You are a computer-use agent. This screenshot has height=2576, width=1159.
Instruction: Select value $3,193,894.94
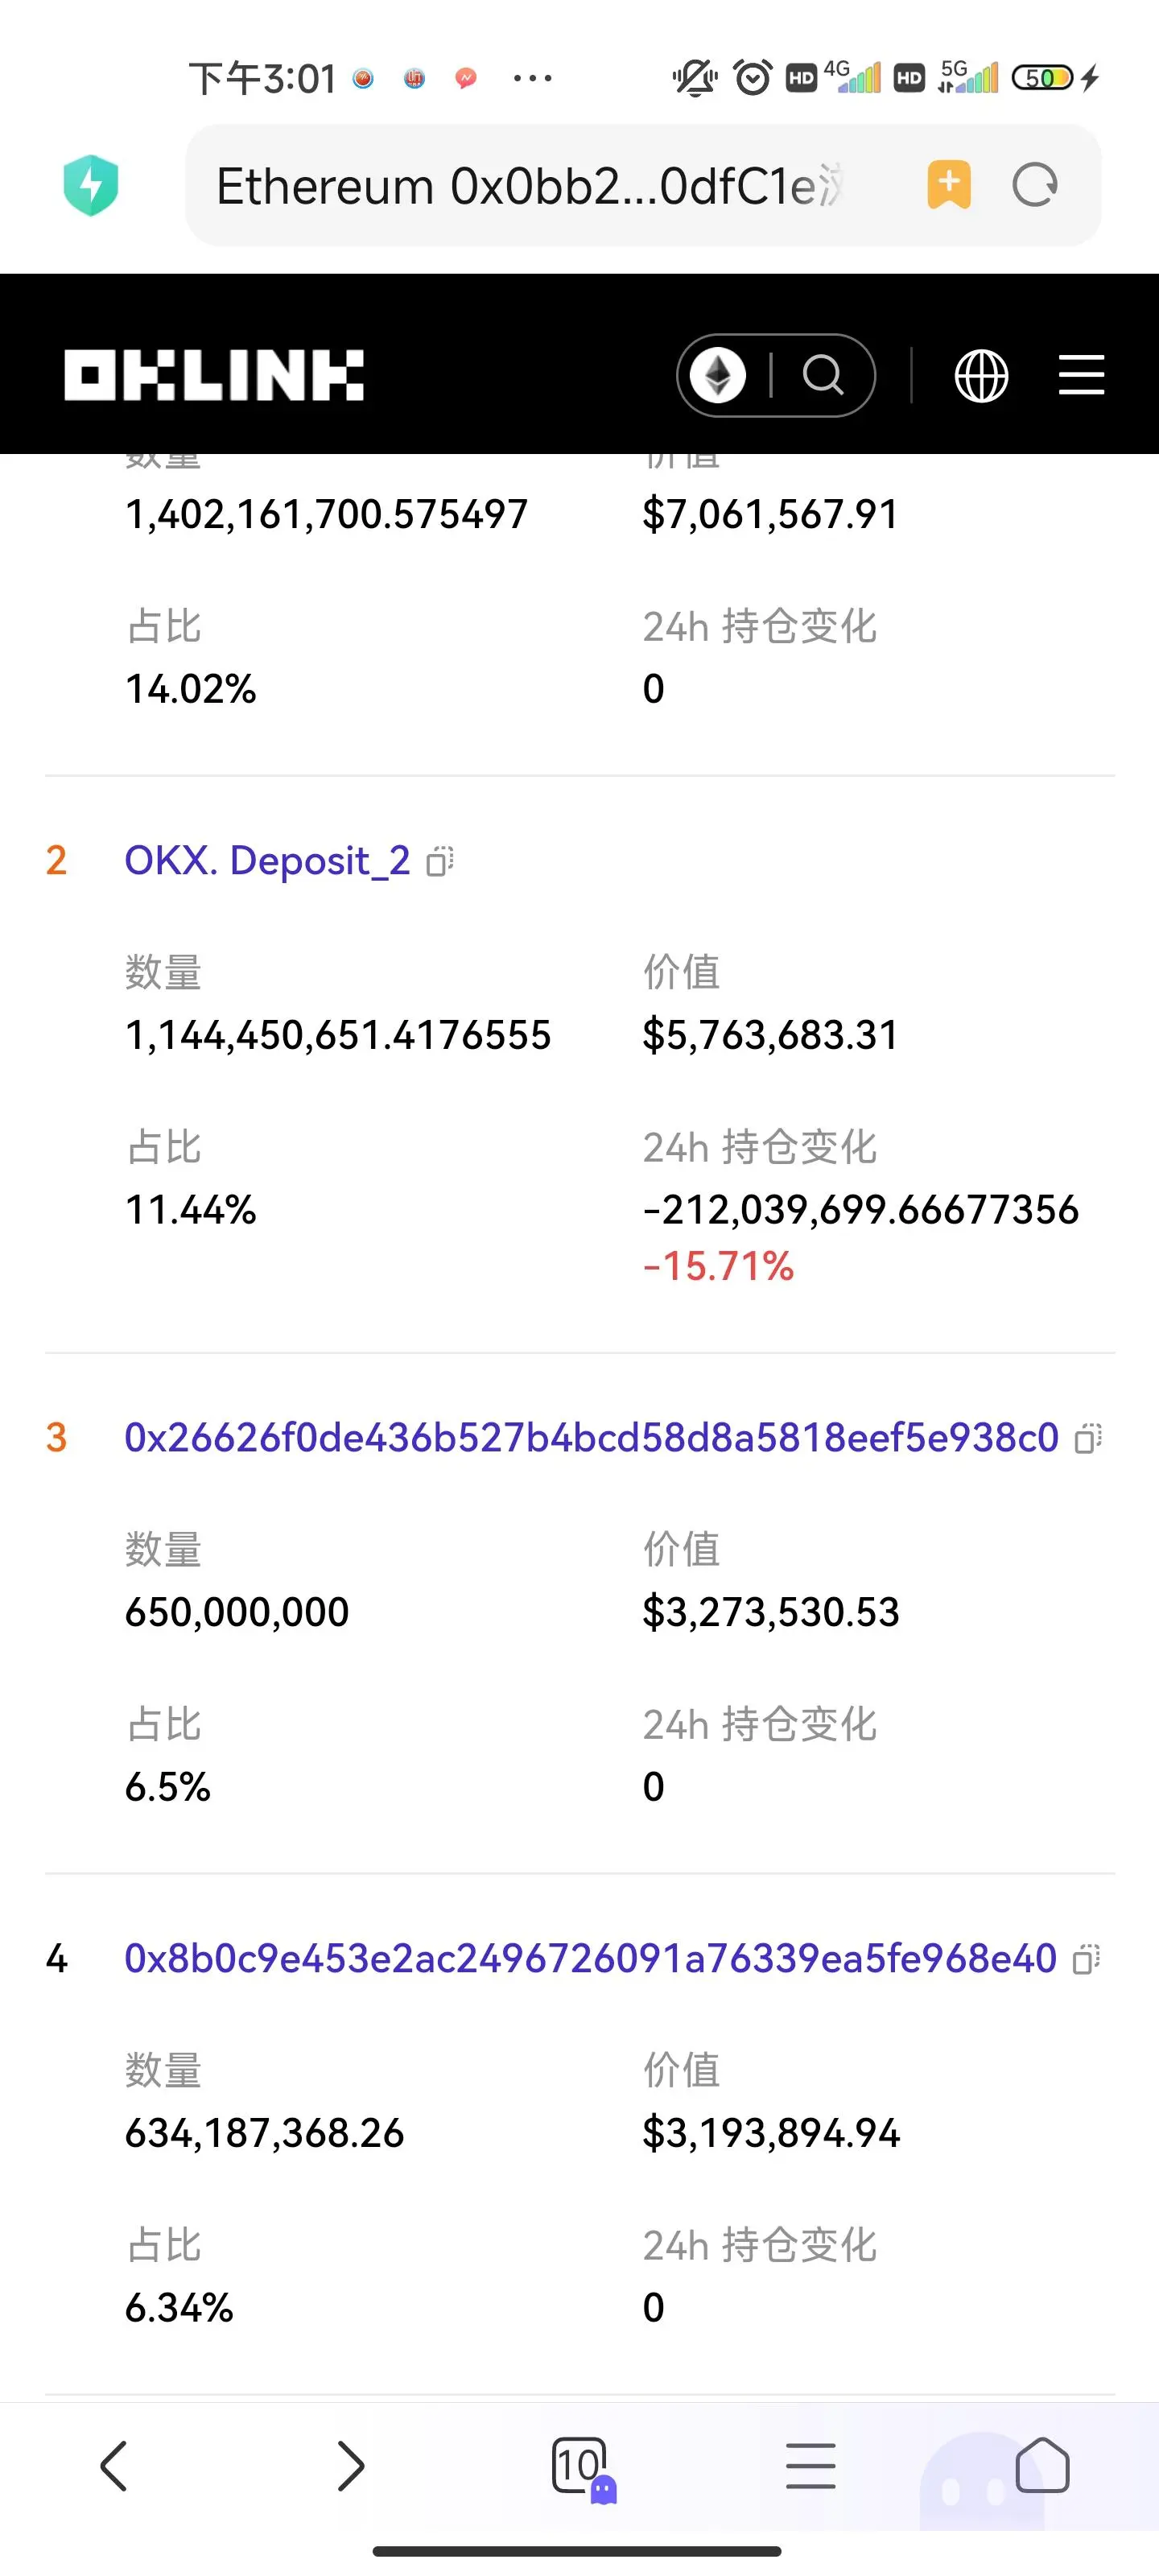(771, 2133)
